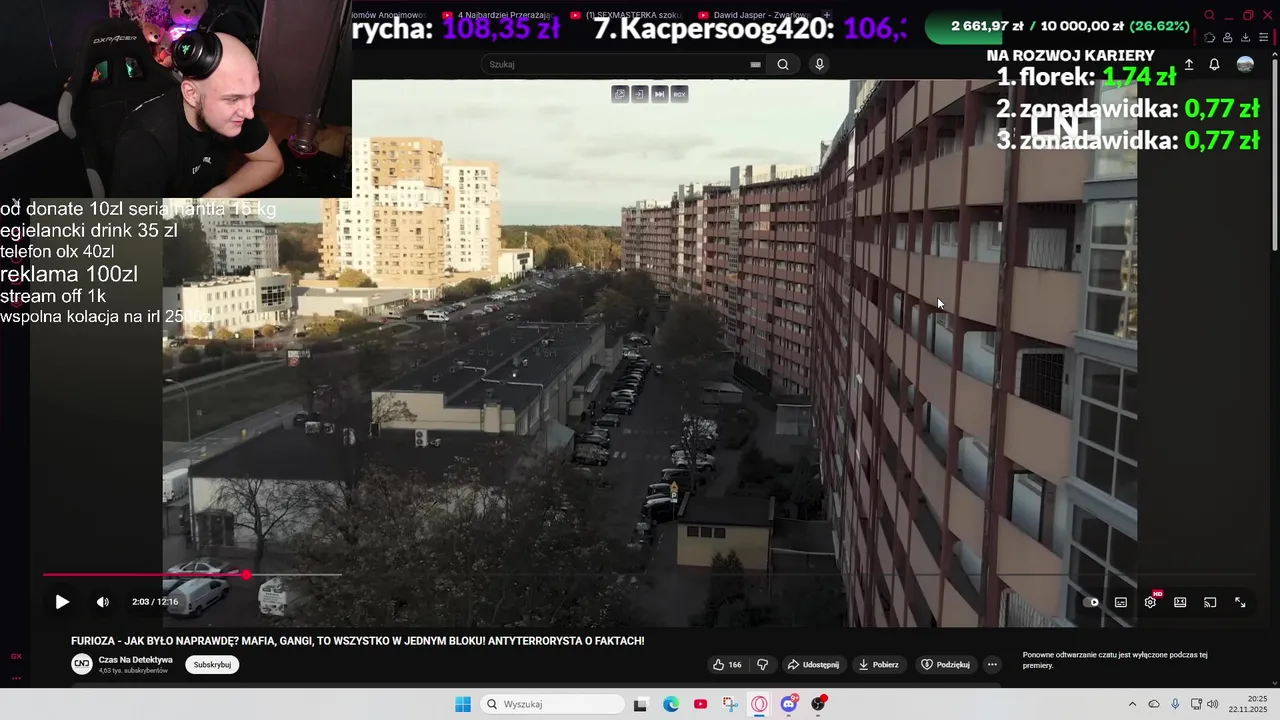Expand hidden system tray icons chevron
The image size is (1280, 720).
[1132, 704]
